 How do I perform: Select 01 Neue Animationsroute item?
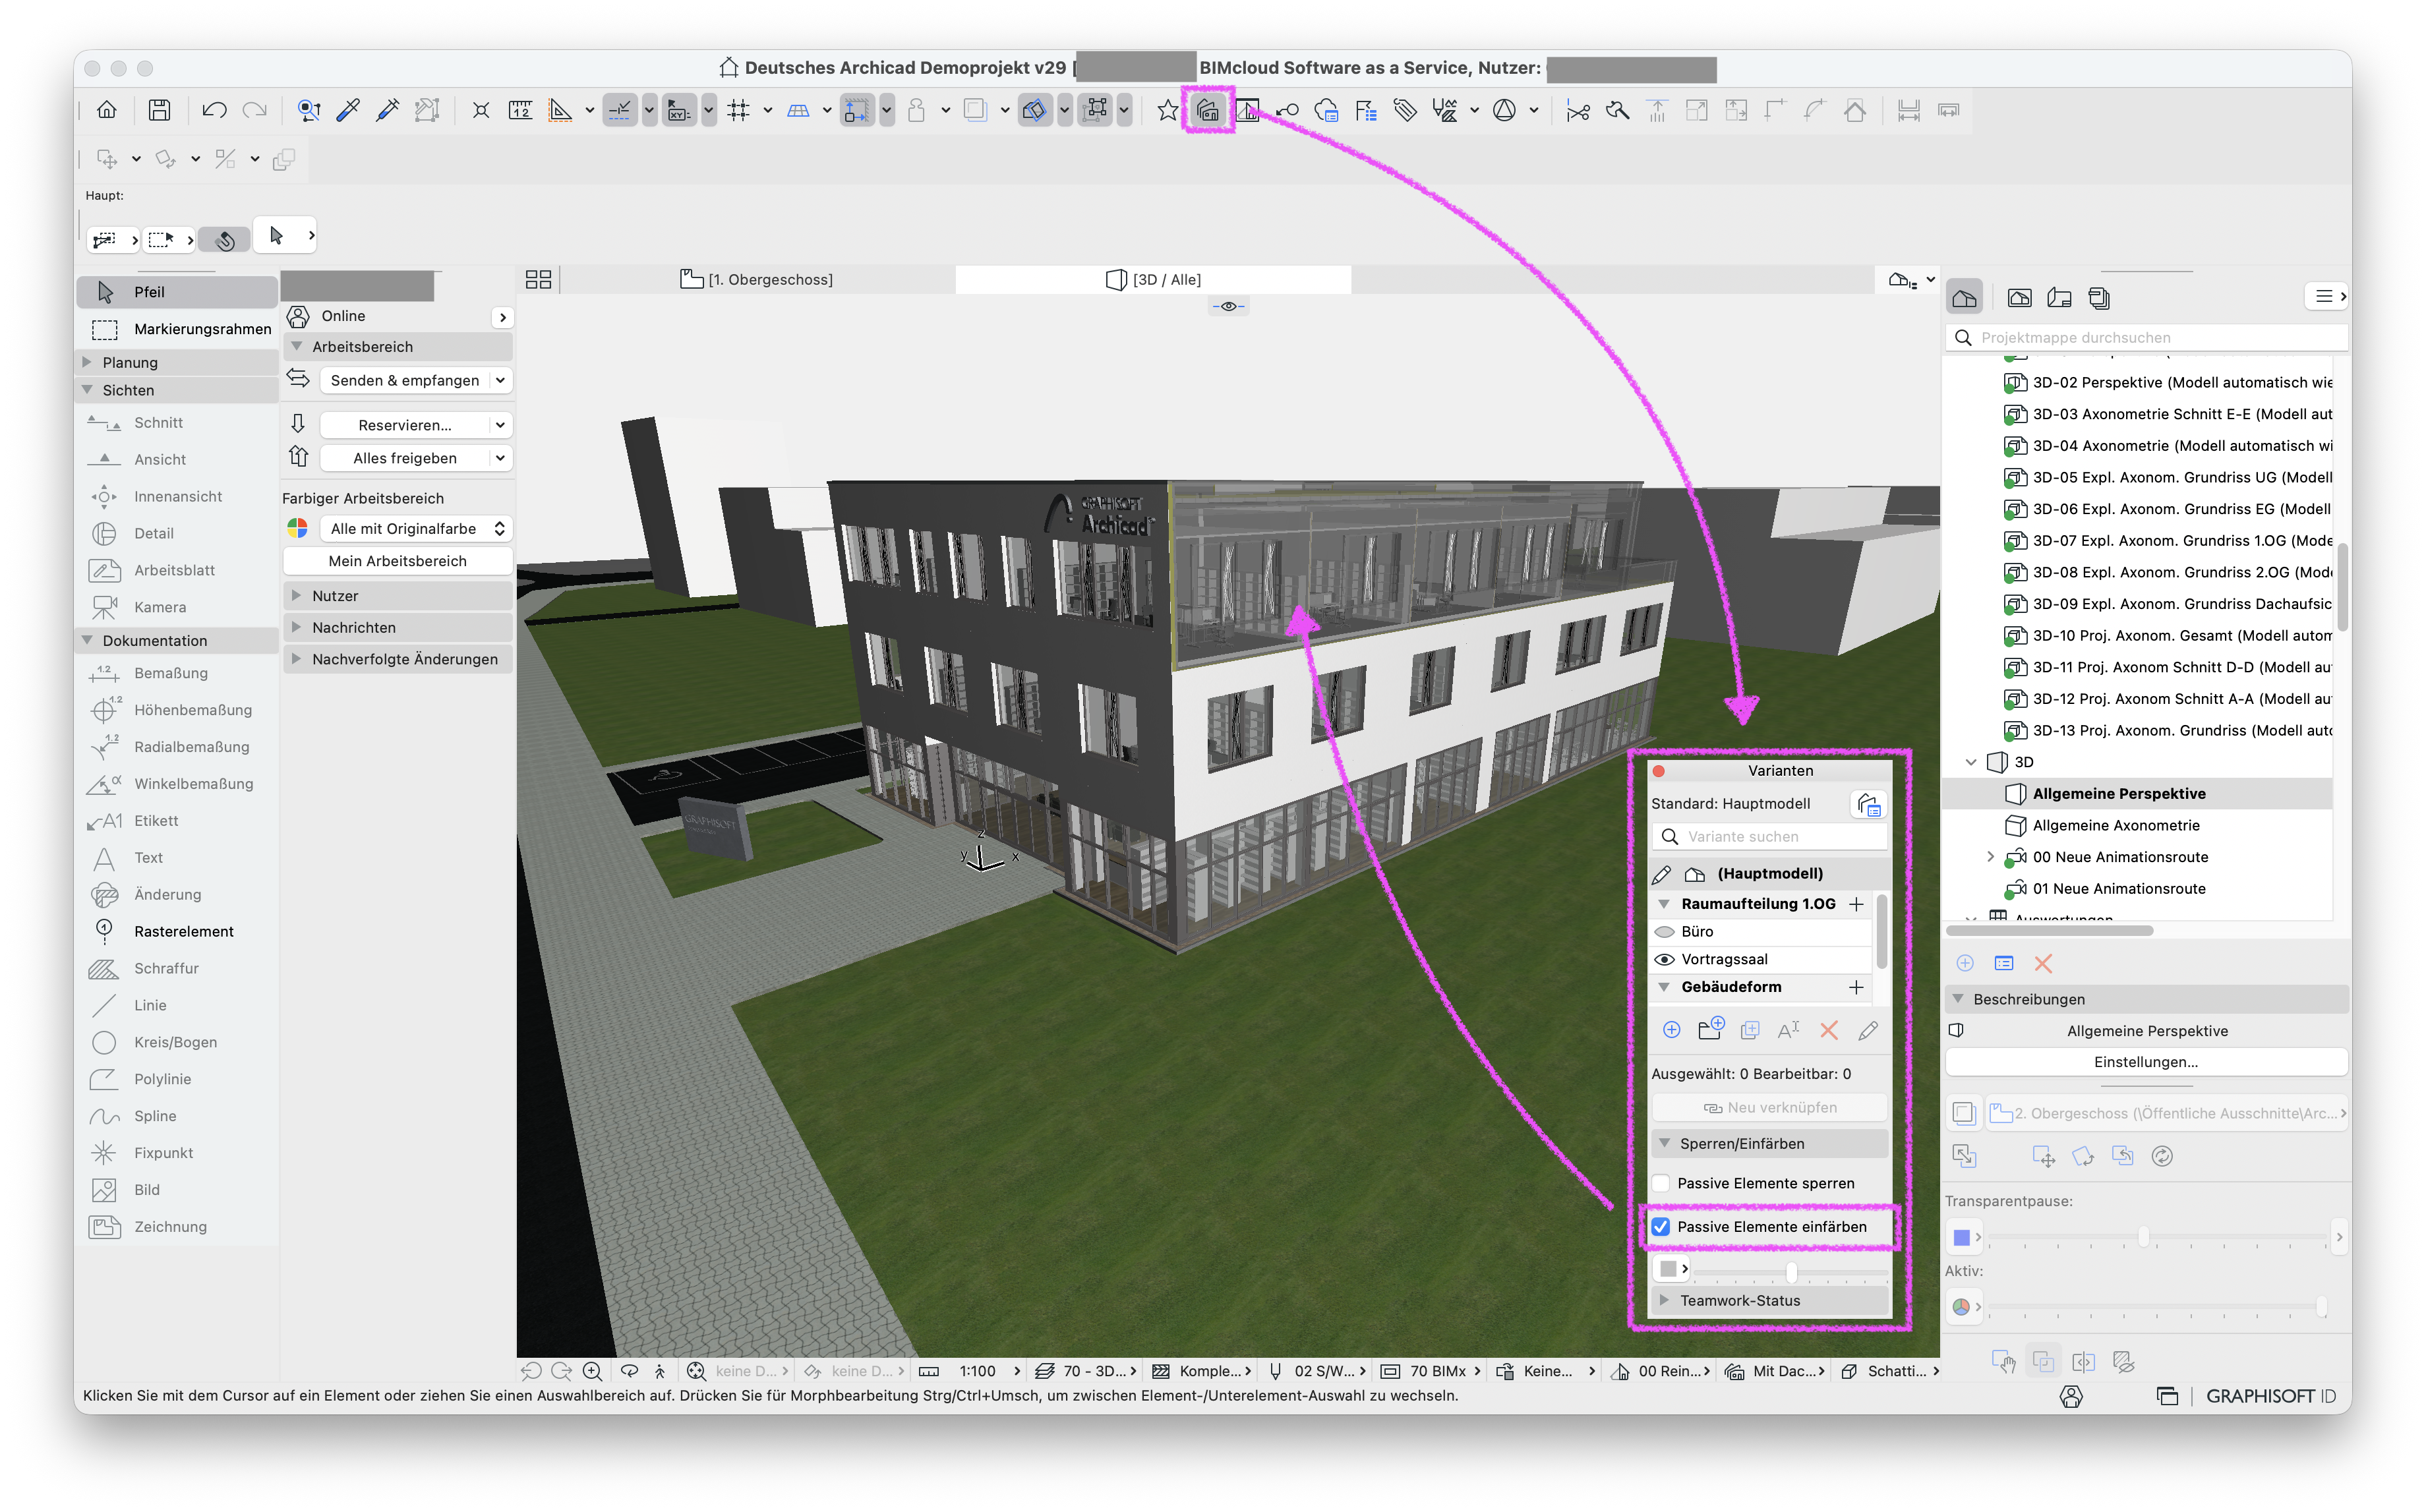coord(2118,889)
